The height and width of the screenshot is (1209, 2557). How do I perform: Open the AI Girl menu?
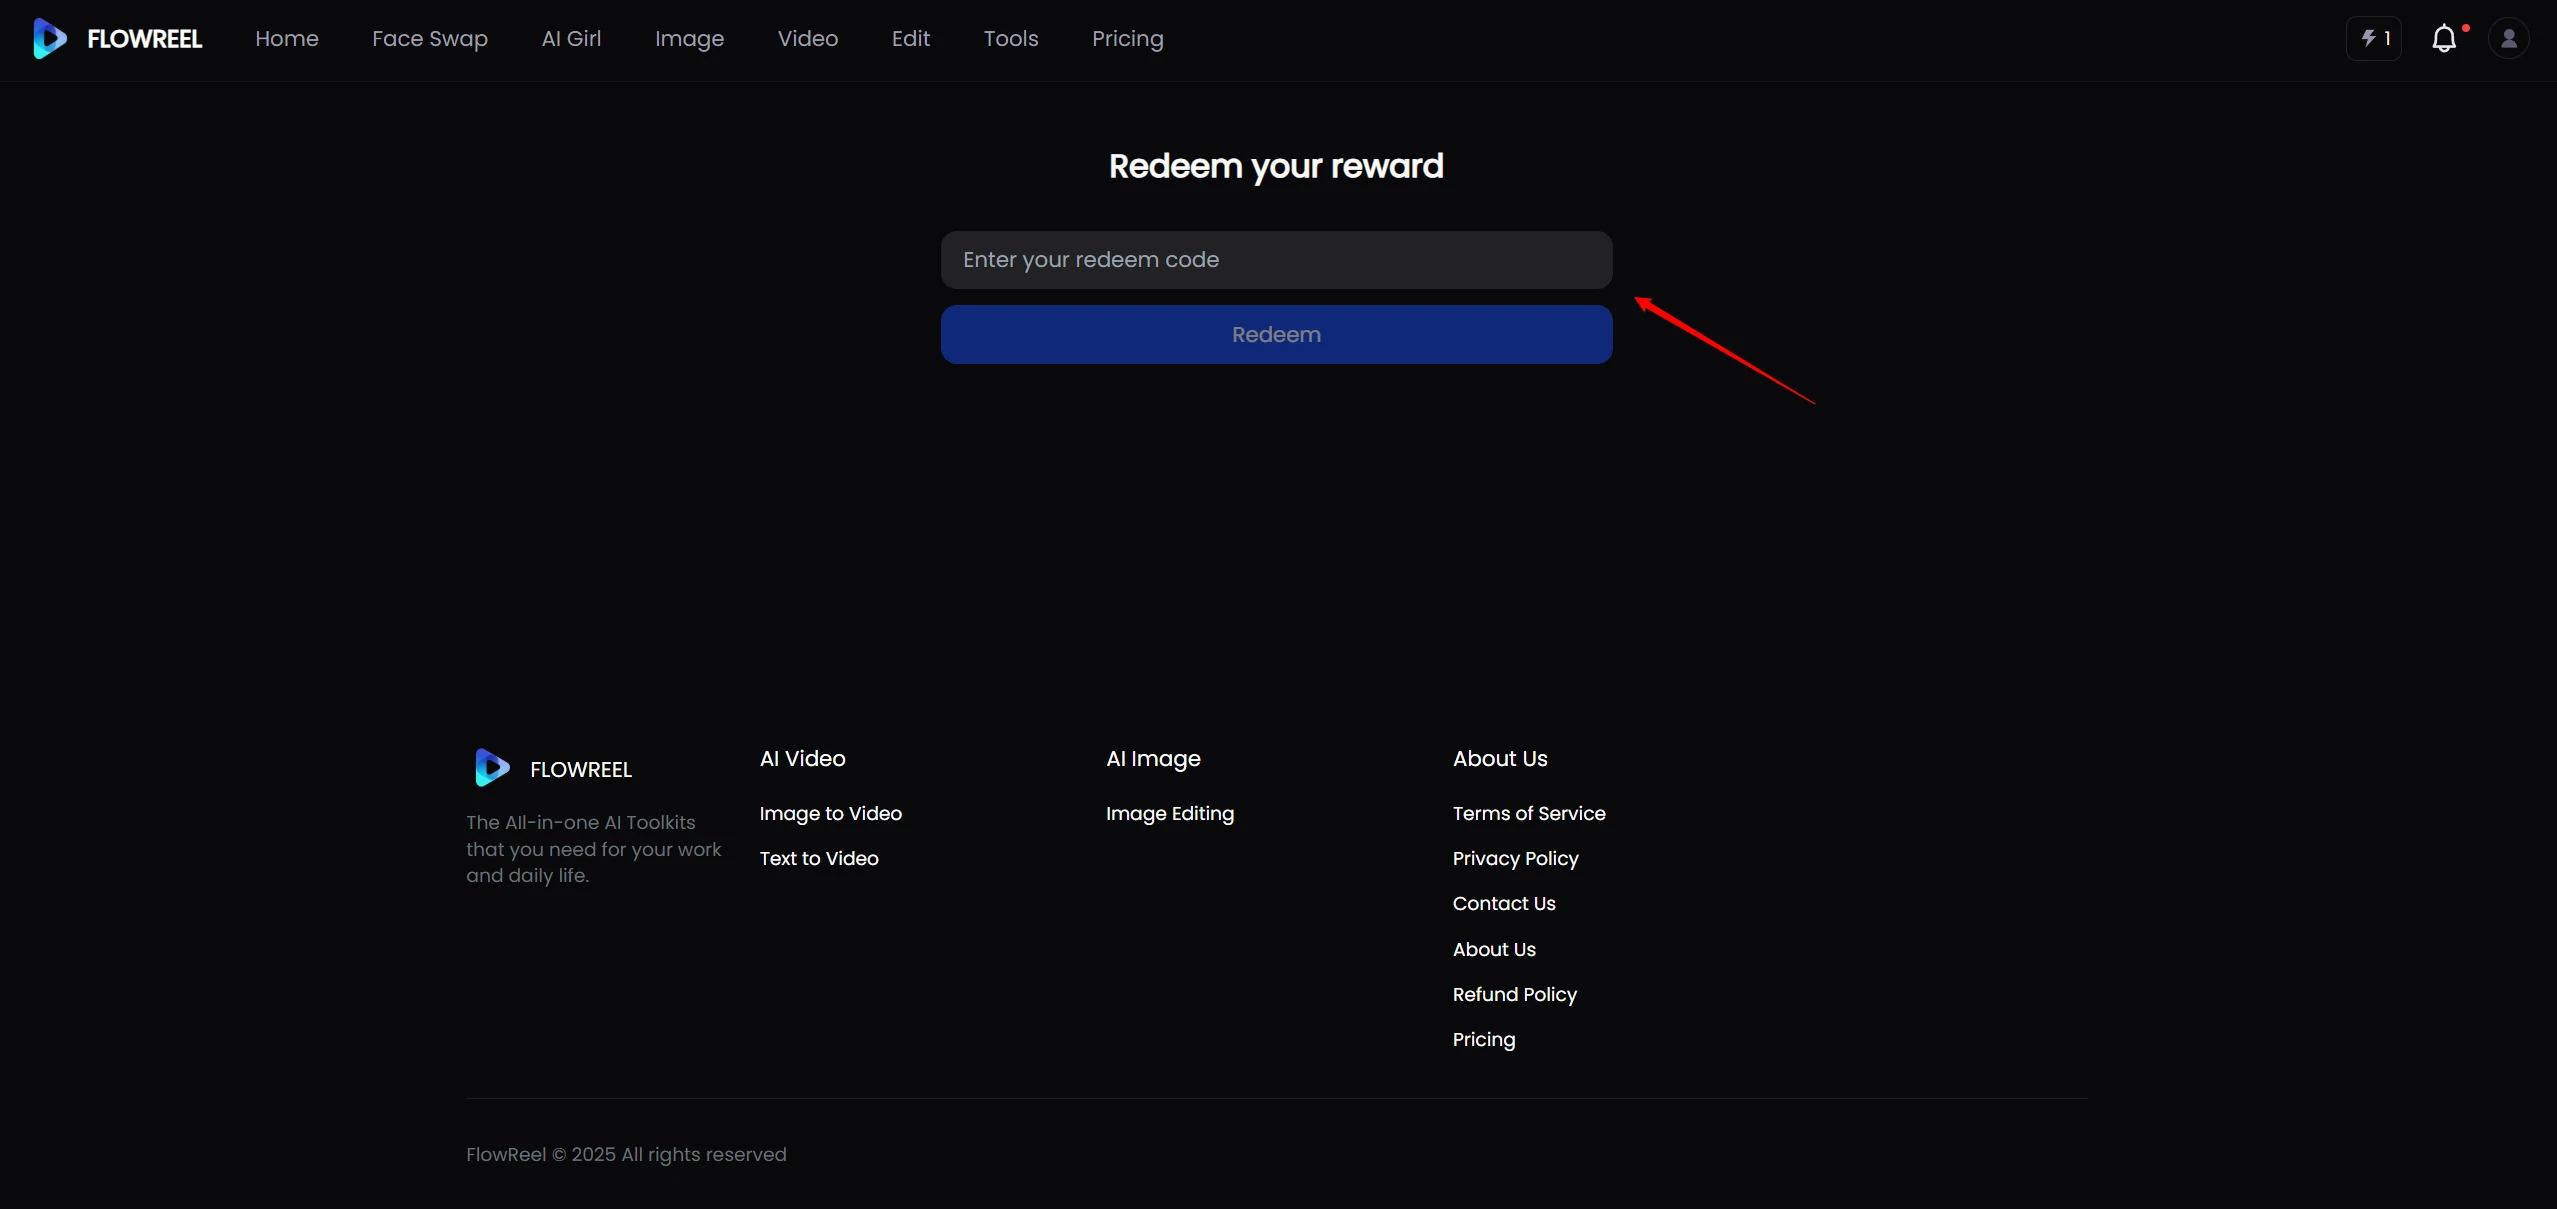571,39
